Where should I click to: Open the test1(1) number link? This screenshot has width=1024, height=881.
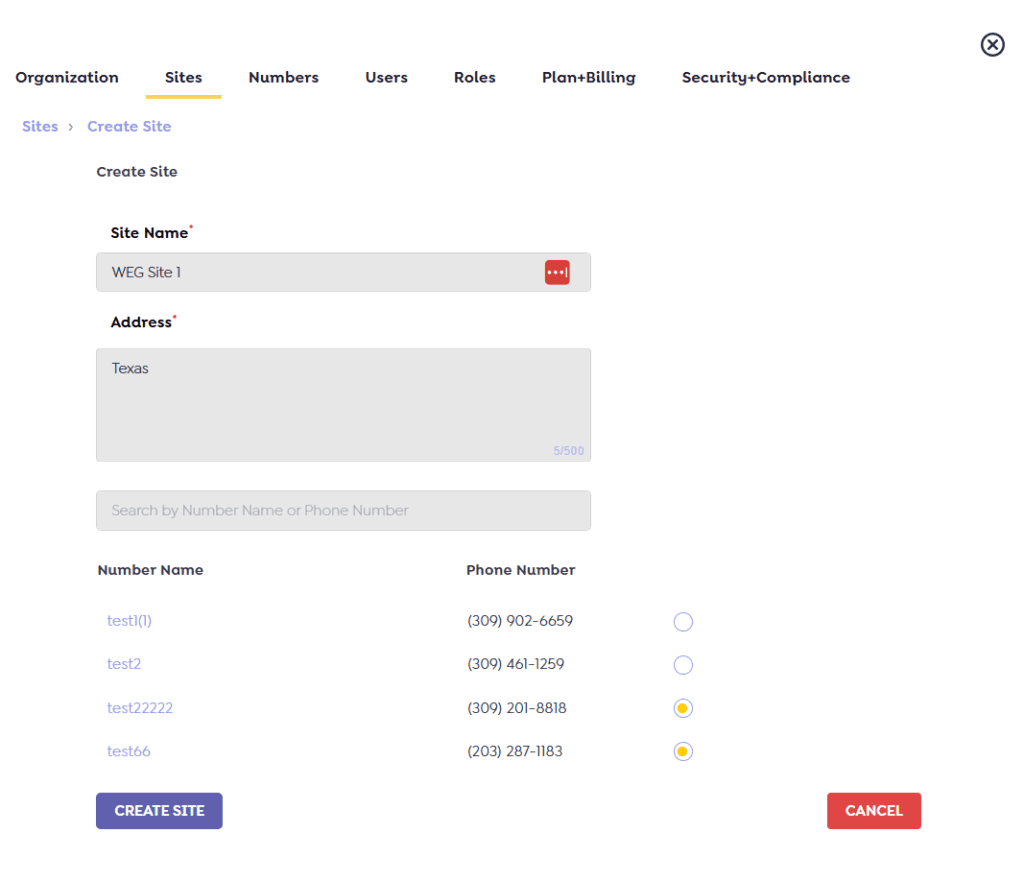tap(129, 620)
